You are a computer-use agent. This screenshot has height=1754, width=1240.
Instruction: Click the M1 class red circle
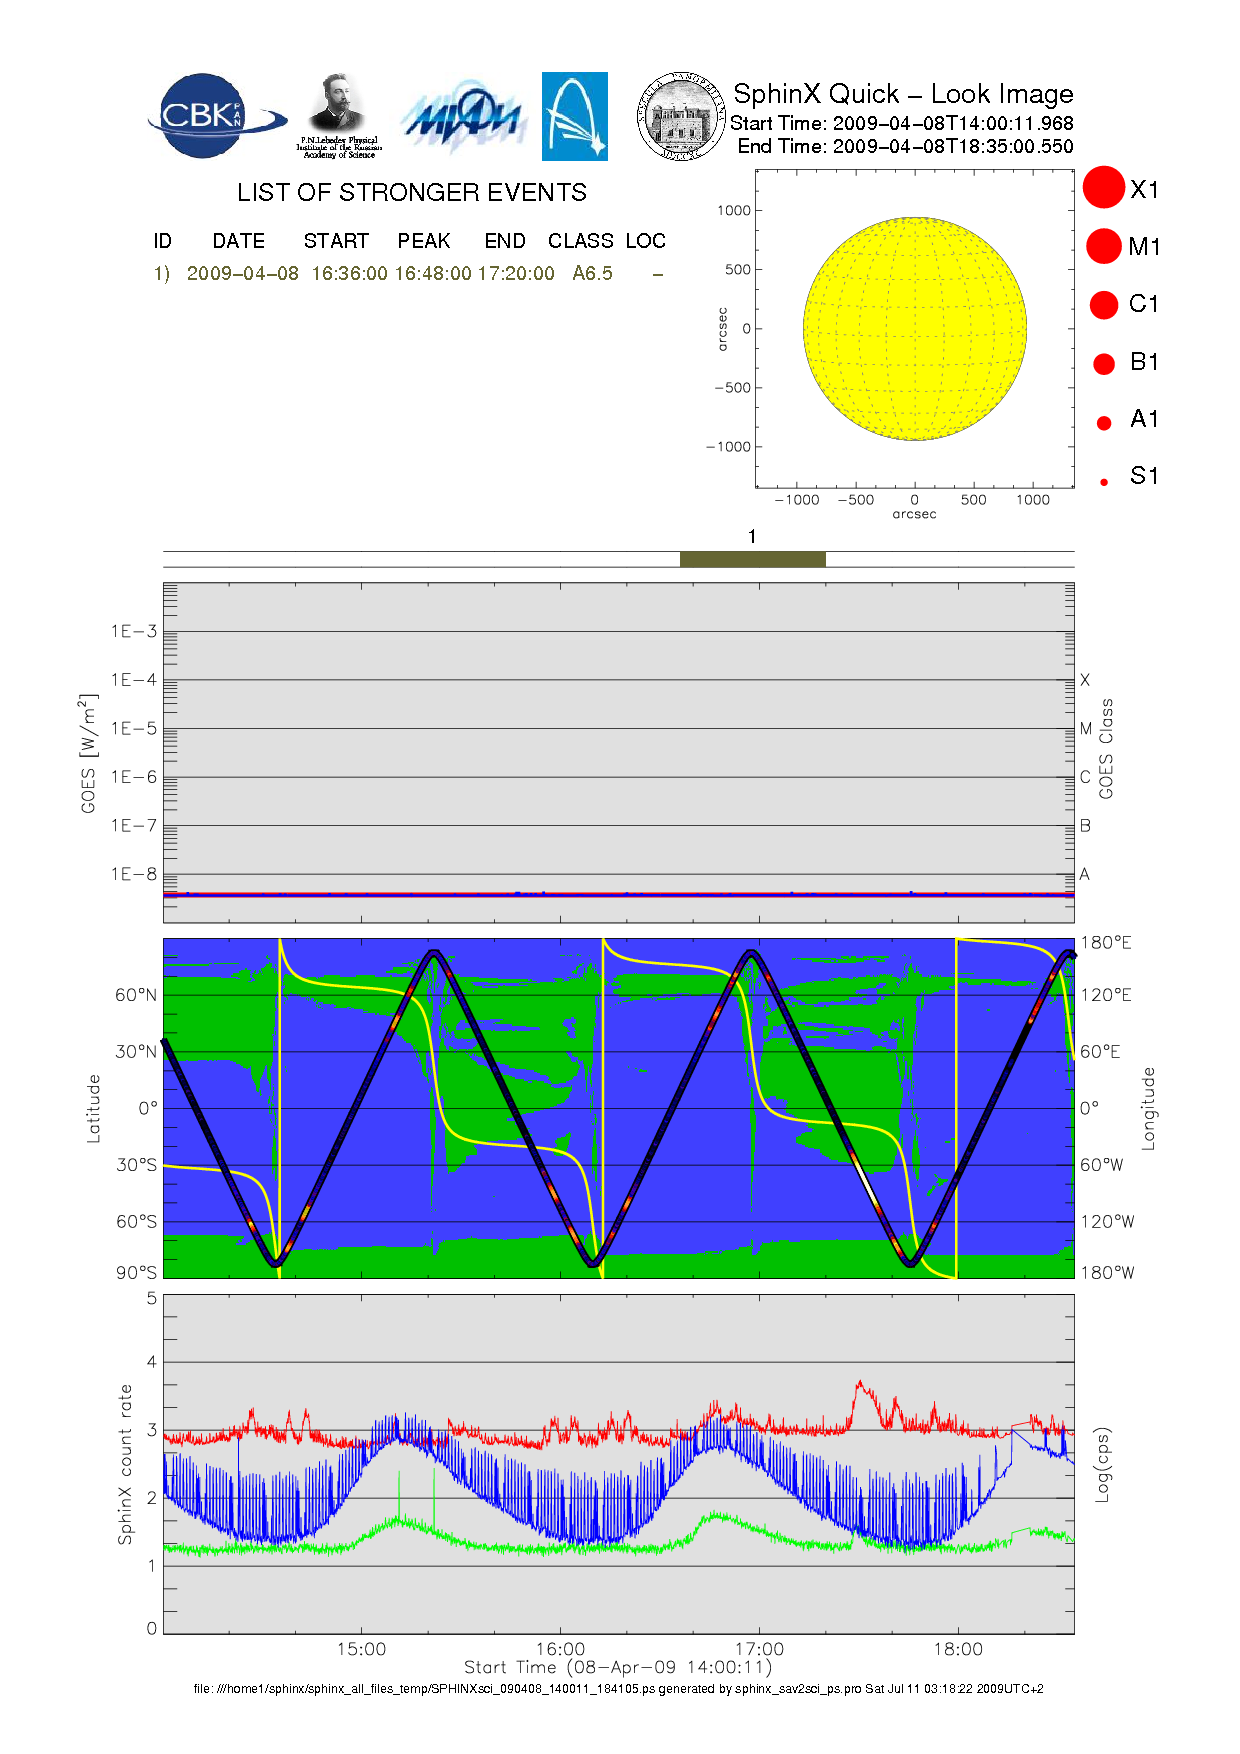1104,246
